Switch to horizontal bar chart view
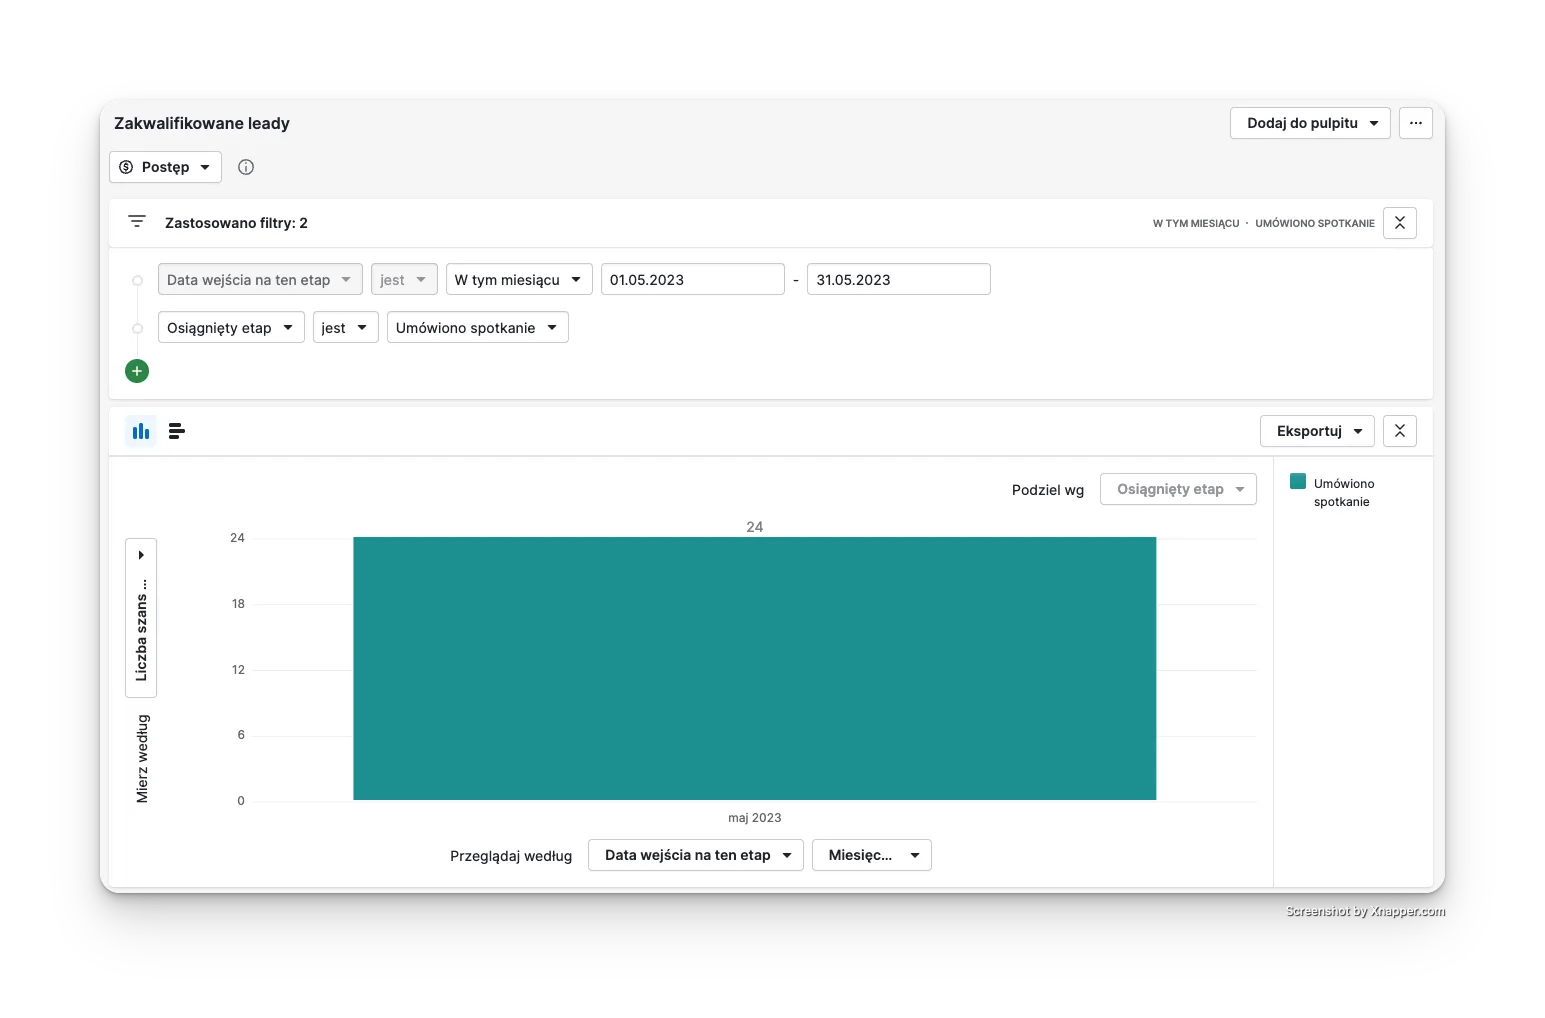The image size is (1545, 1018). (177, 431)
